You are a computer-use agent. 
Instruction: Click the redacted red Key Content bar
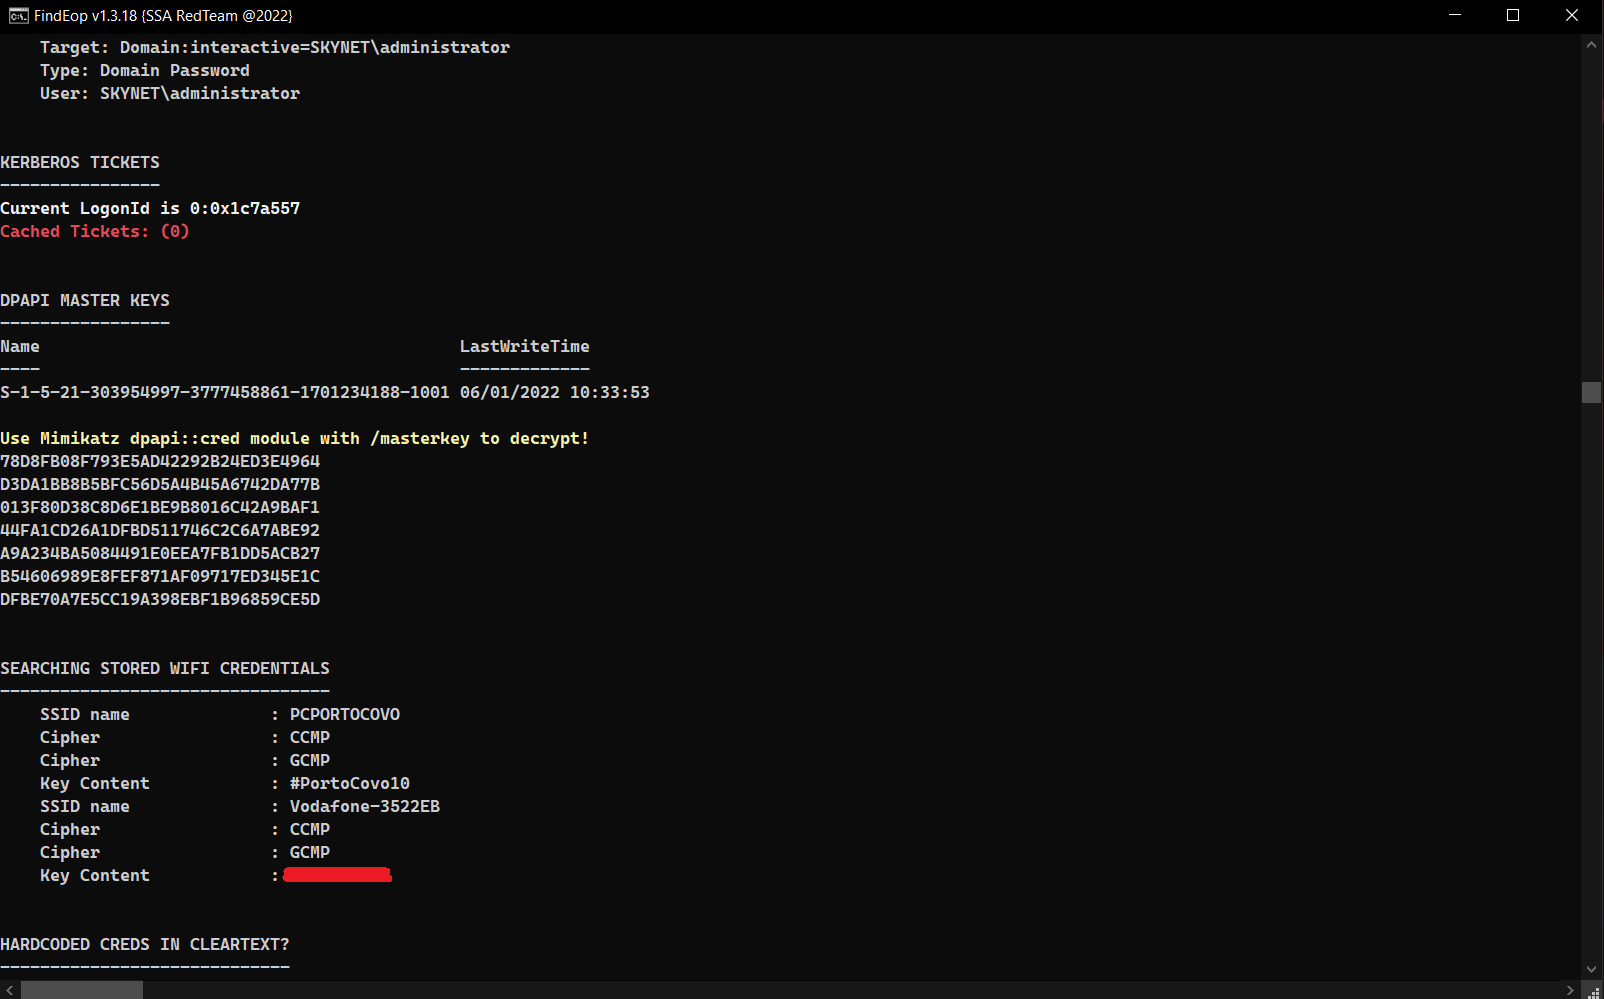(337, 874)
